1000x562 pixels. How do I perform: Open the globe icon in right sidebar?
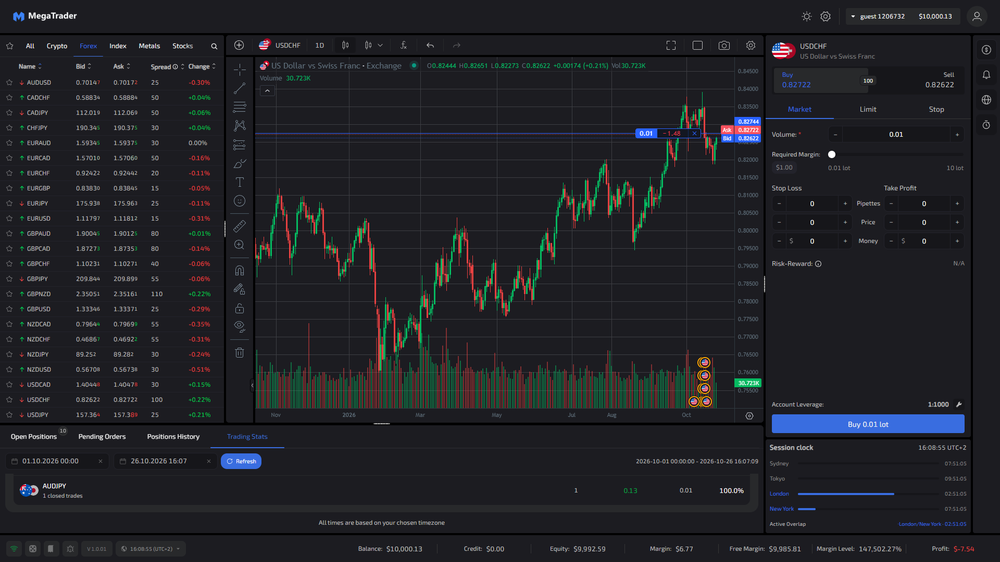coord(986,100)
